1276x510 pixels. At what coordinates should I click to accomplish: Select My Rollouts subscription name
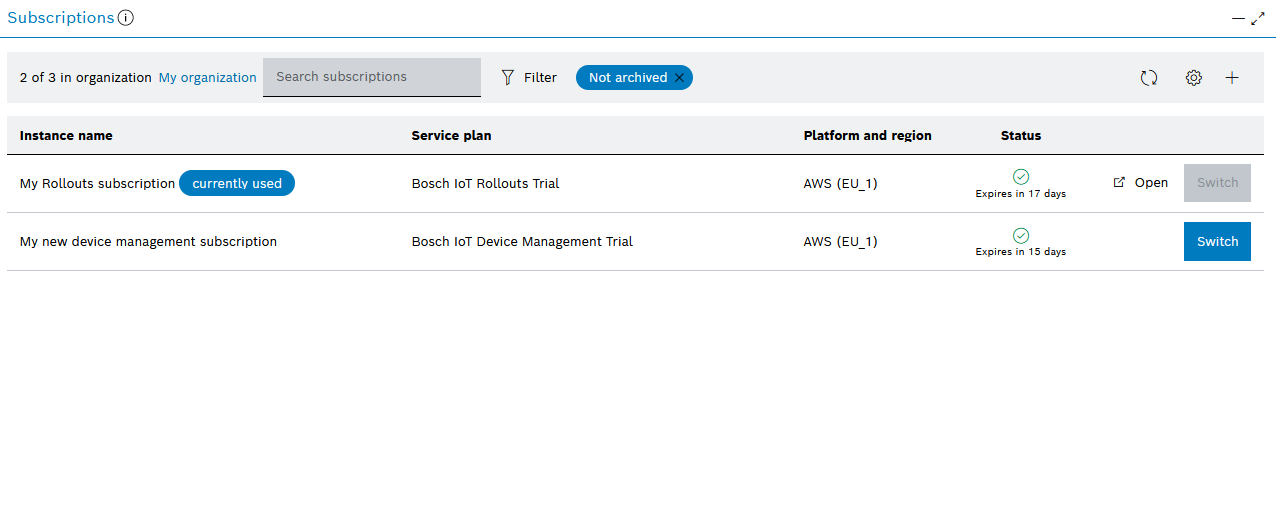point(97,184)
